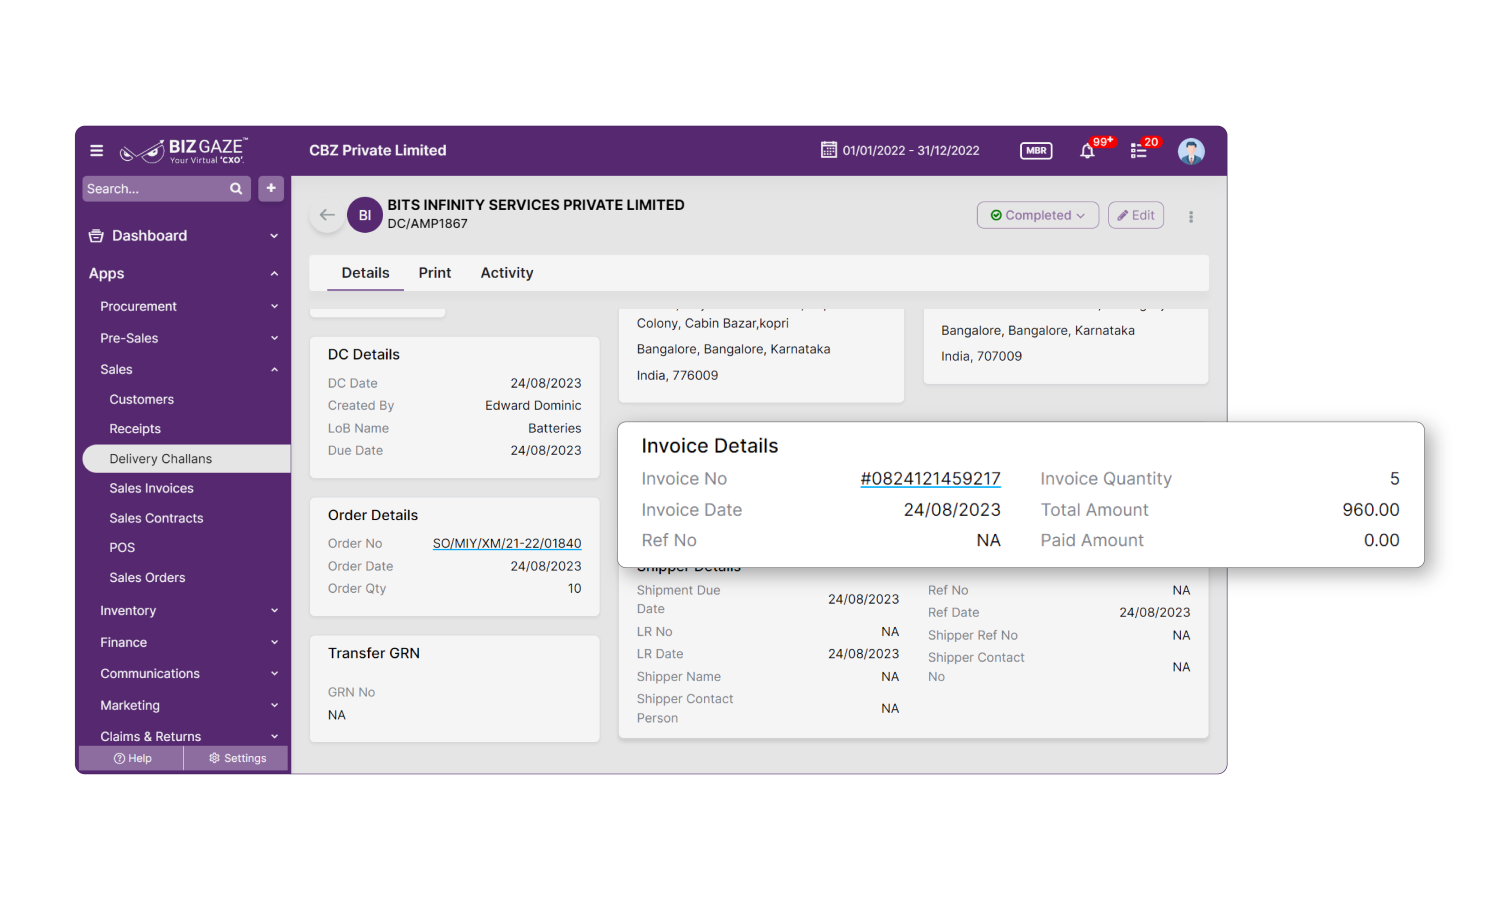Open order link SO/MIY/XM/21-22/01840
This screenshot has width=1500, height=900.
[507, 544]
